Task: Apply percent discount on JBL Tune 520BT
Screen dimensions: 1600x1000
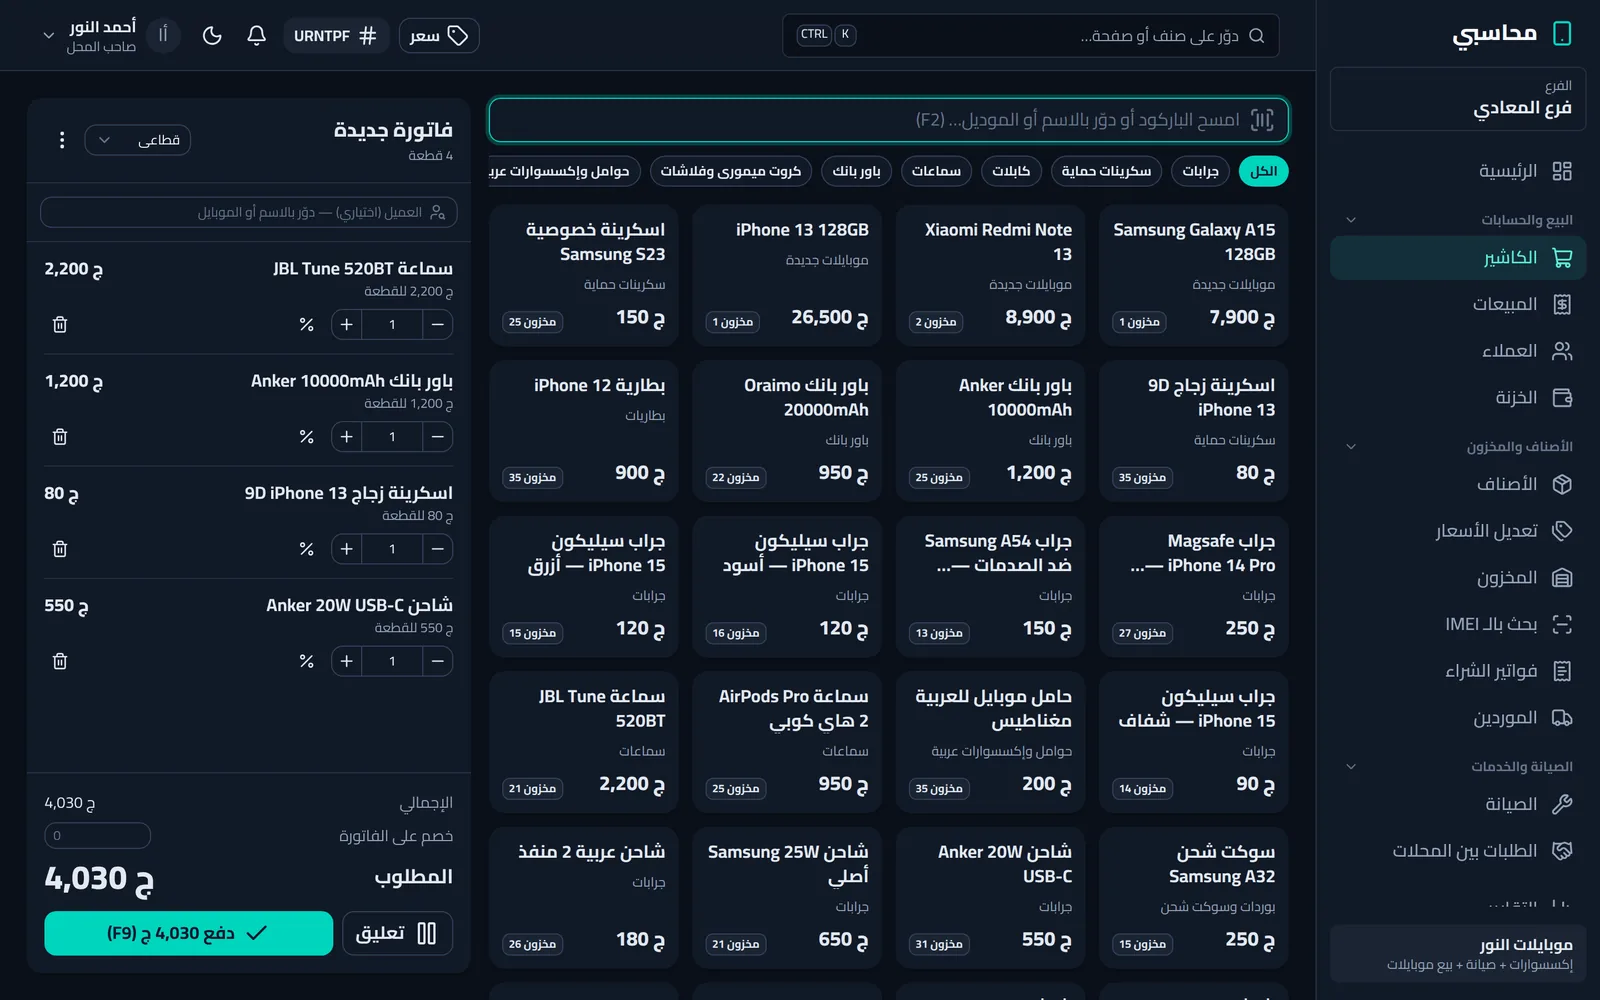Action: (307, 325)
